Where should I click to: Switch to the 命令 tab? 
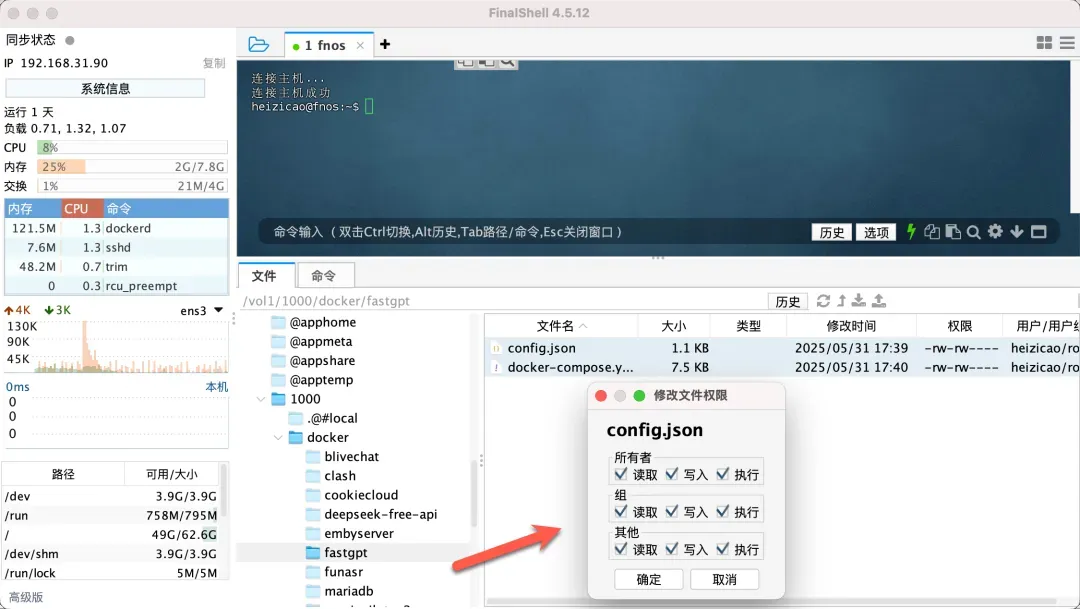coord(324,276)
